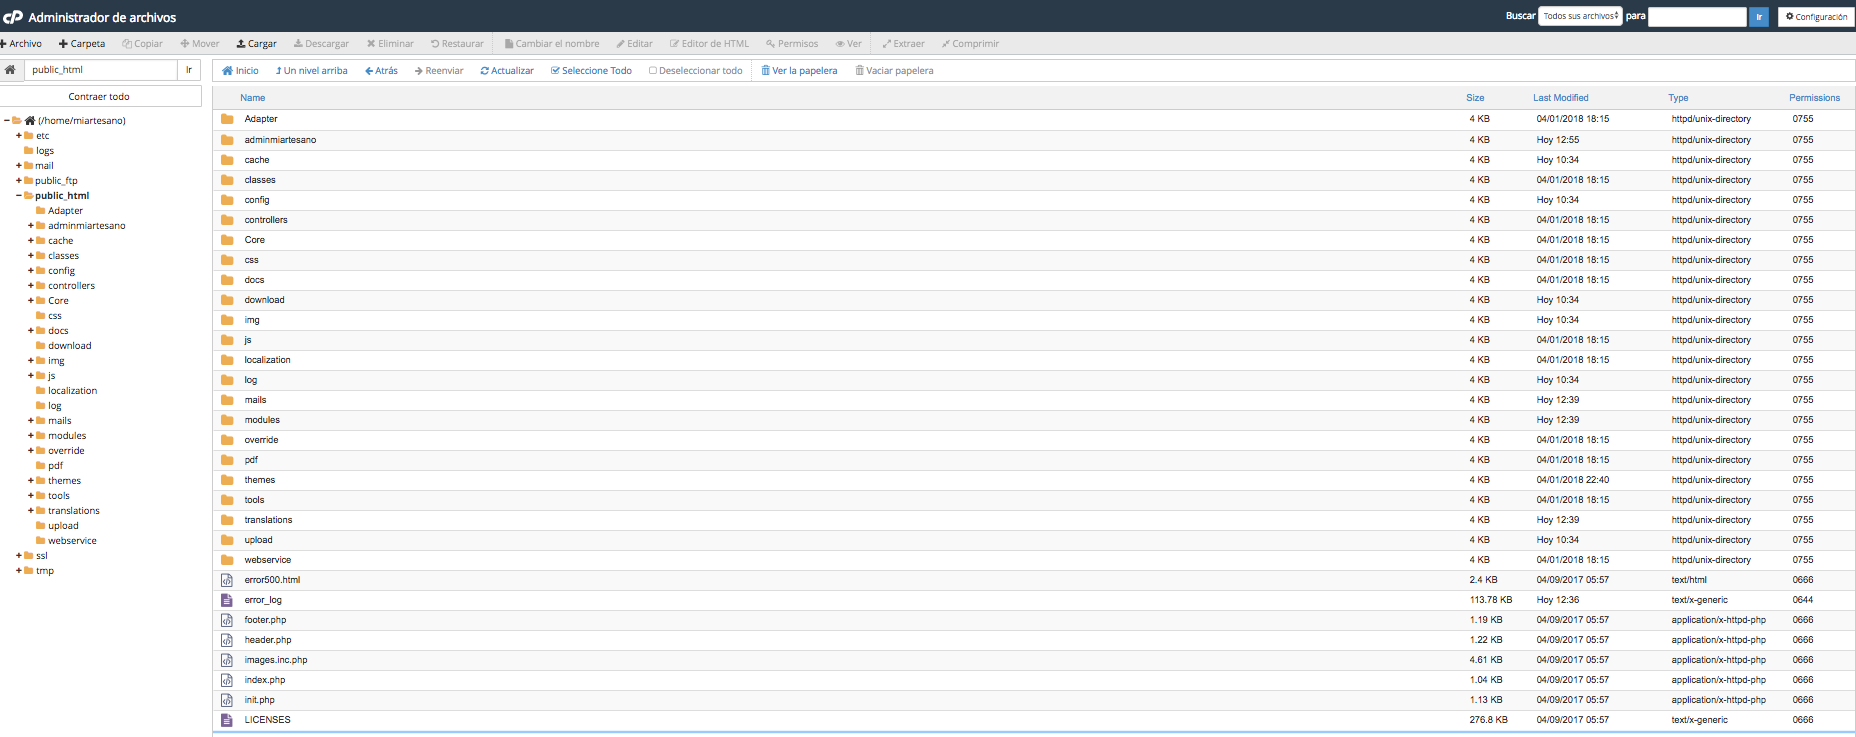Image resolution: width=1856 pixels, height=737 pixels.
Task: Sort files by Last Modified column
Action: click(x=1561, y=98)
